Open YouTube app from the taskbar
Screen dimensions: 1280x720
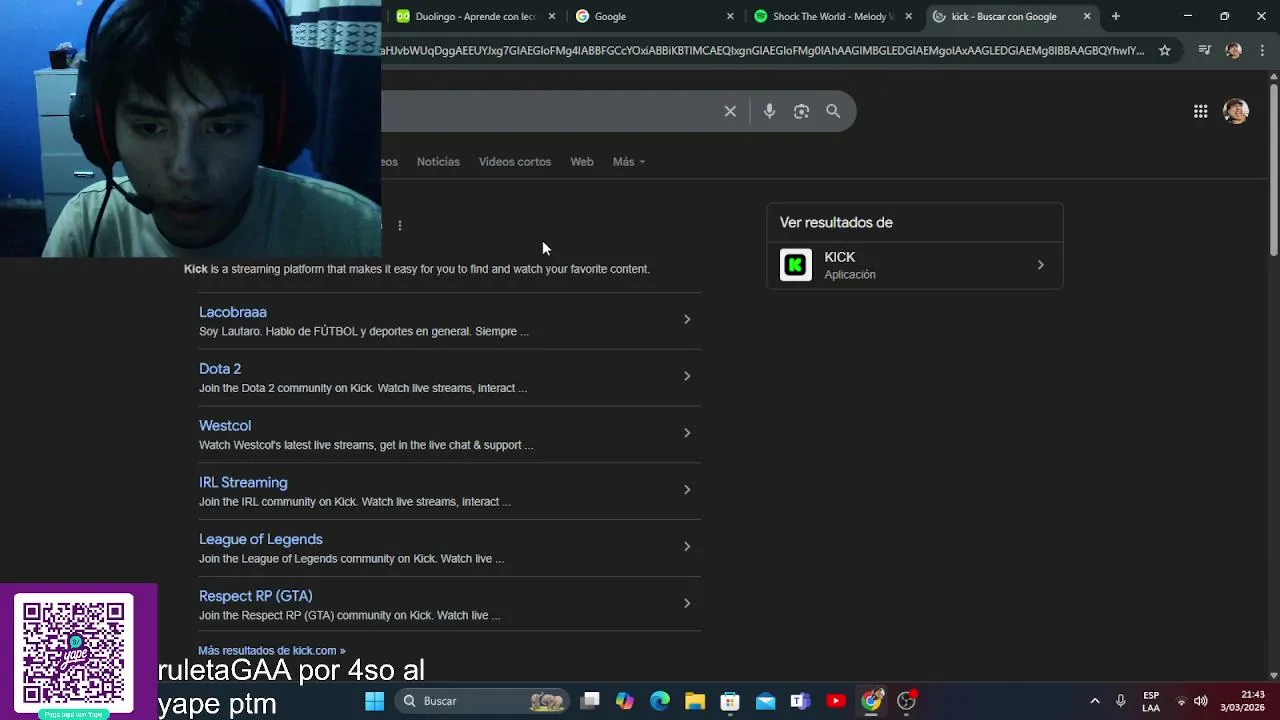836,701
